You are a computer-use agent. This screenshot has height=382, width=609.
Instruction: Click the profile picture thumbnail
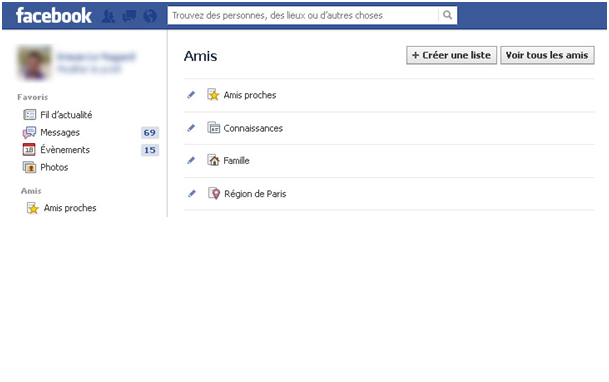[x=35, y=63]
